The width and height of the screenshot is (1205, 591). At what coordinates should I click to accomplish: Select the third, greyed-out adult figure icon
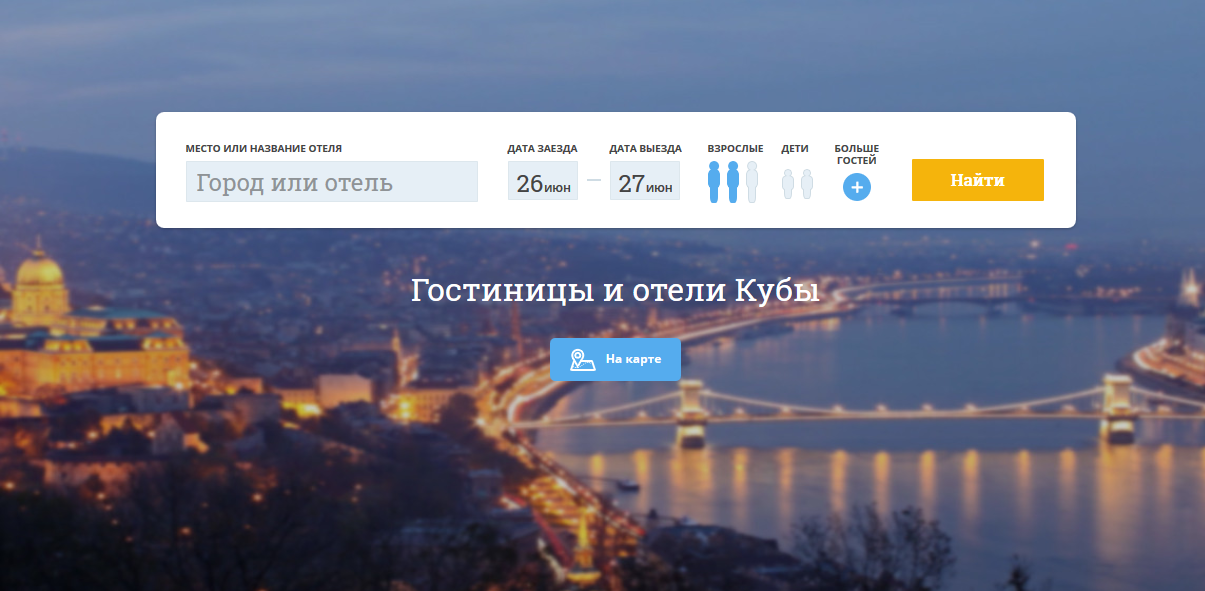pos(752,182)
